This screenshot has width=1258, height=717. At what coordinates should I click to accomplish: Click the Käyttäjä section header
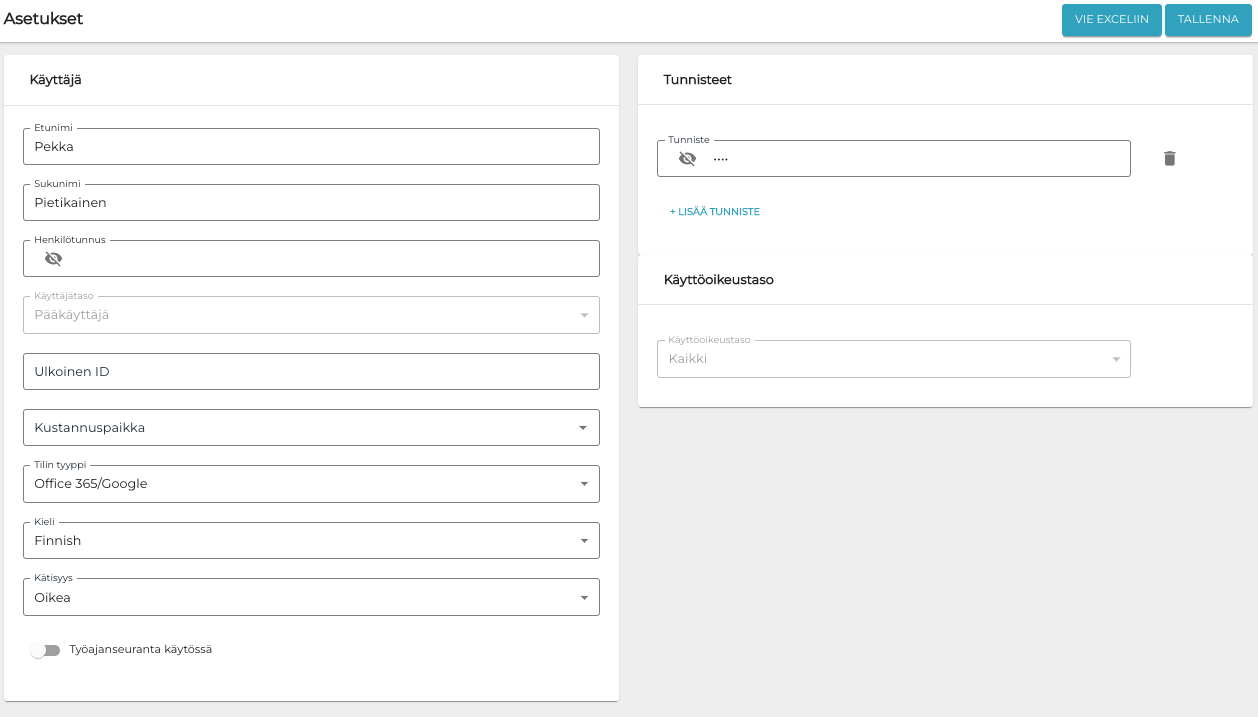tap(56, 80)
